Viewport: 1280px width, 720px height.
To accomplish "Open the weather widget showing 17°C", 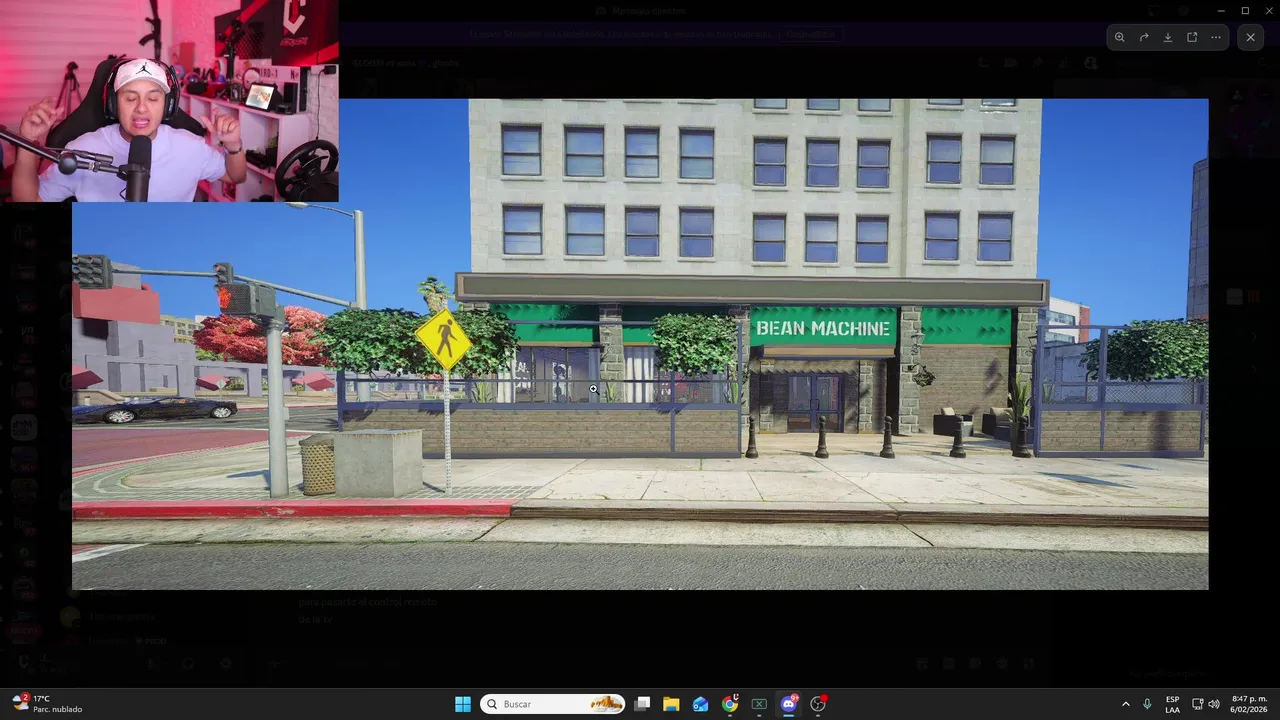I will point(46,704).
